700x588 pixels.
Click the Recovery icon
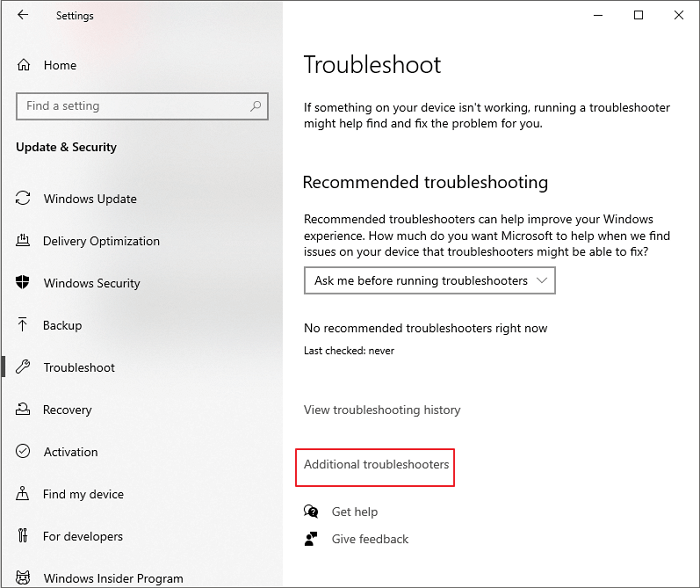[23, 410]
